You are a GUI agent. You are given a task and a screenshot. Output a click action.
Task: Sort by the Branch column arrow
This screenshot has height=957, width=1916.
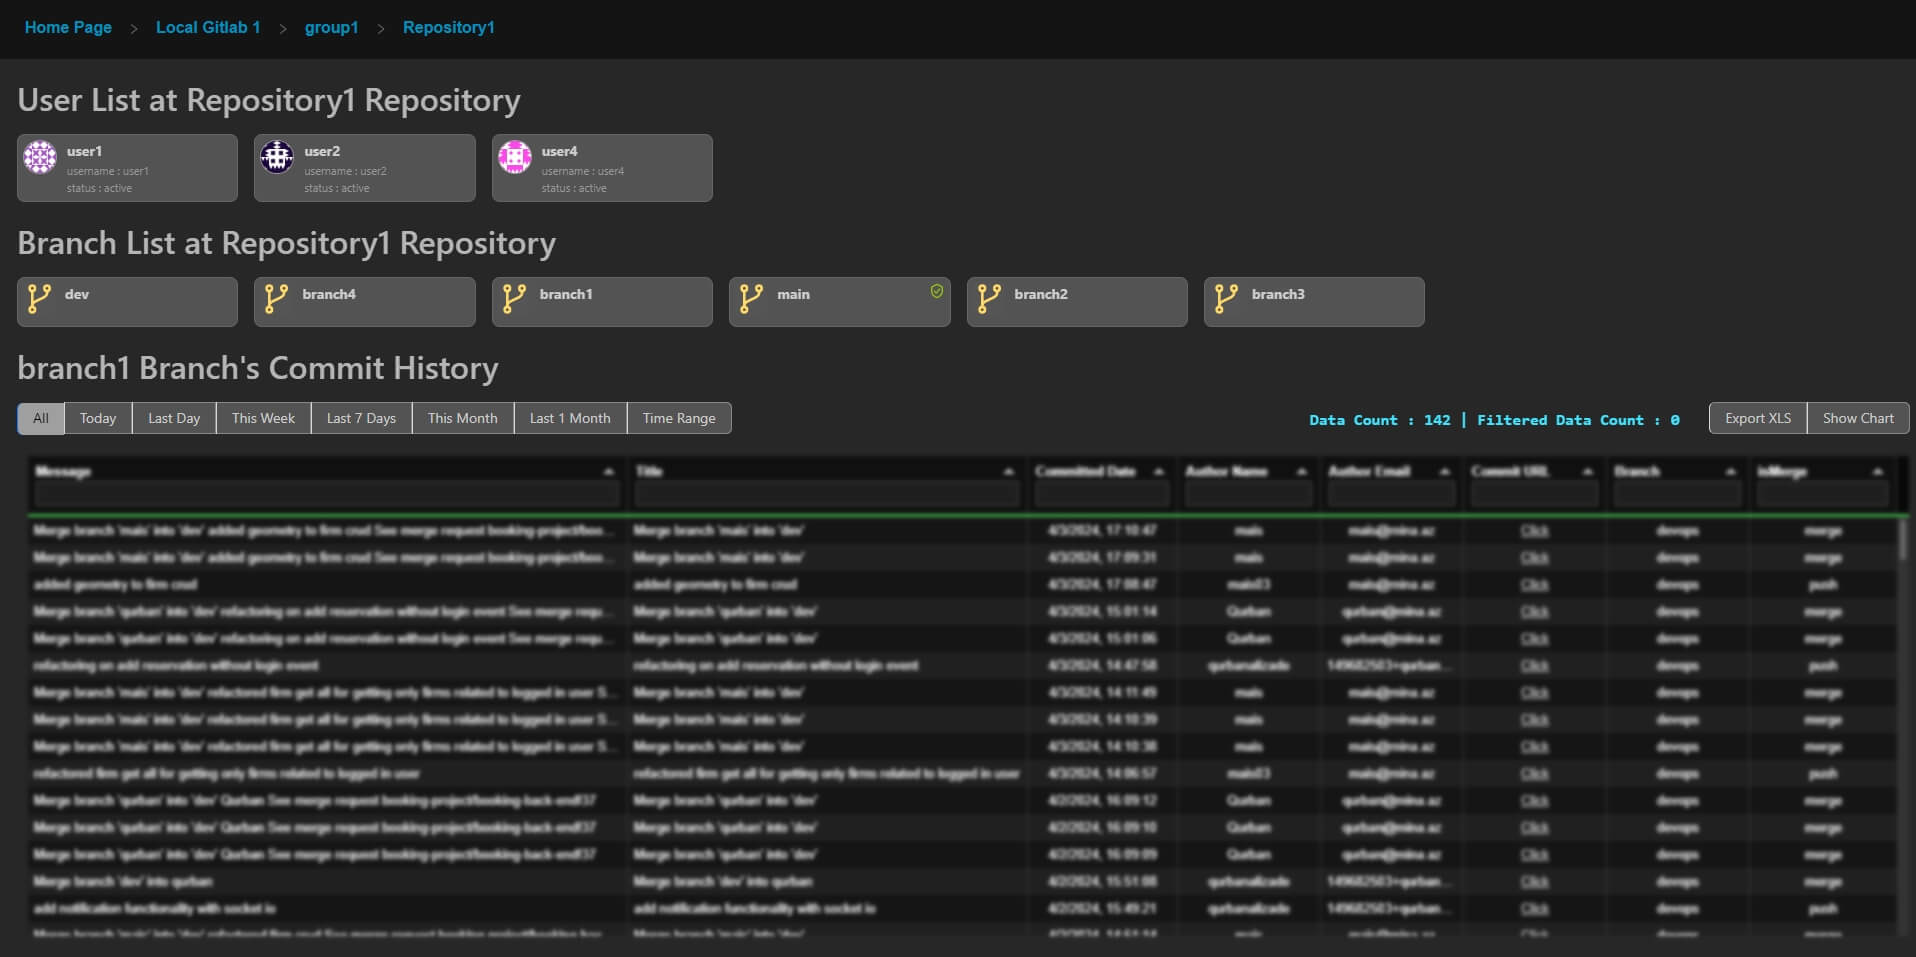point(1731,472)
